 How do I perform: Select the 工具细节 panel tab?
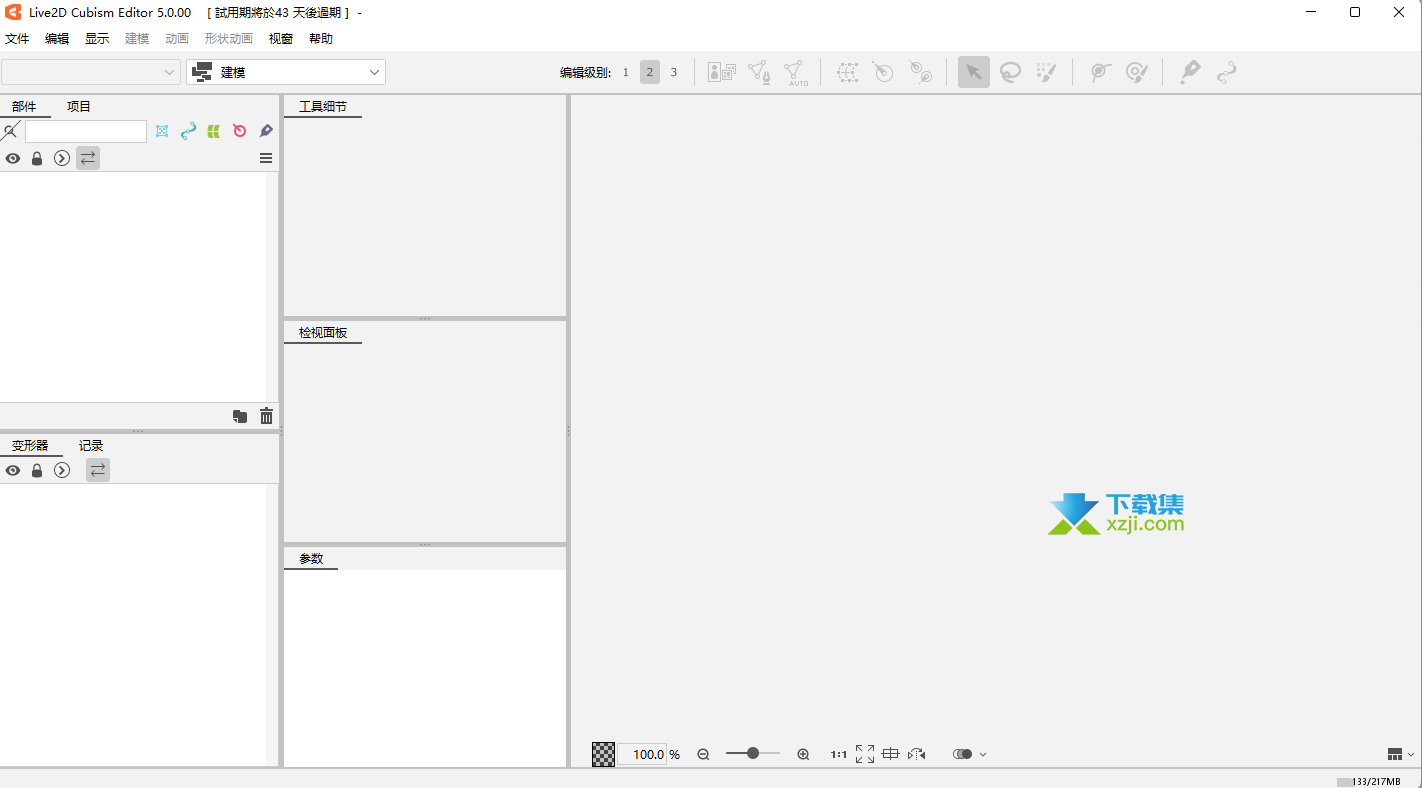click(323, 107)
